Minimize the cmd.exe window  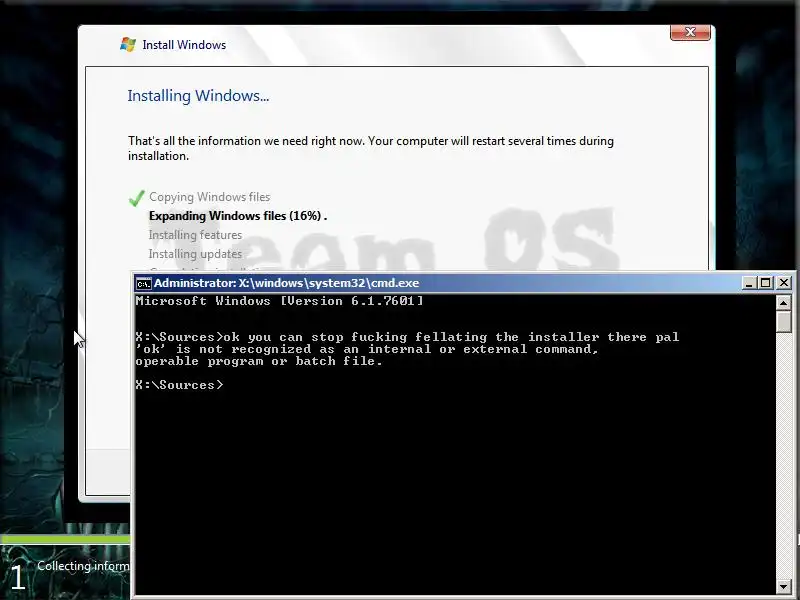pyautogui.click(x=748, y=283)
